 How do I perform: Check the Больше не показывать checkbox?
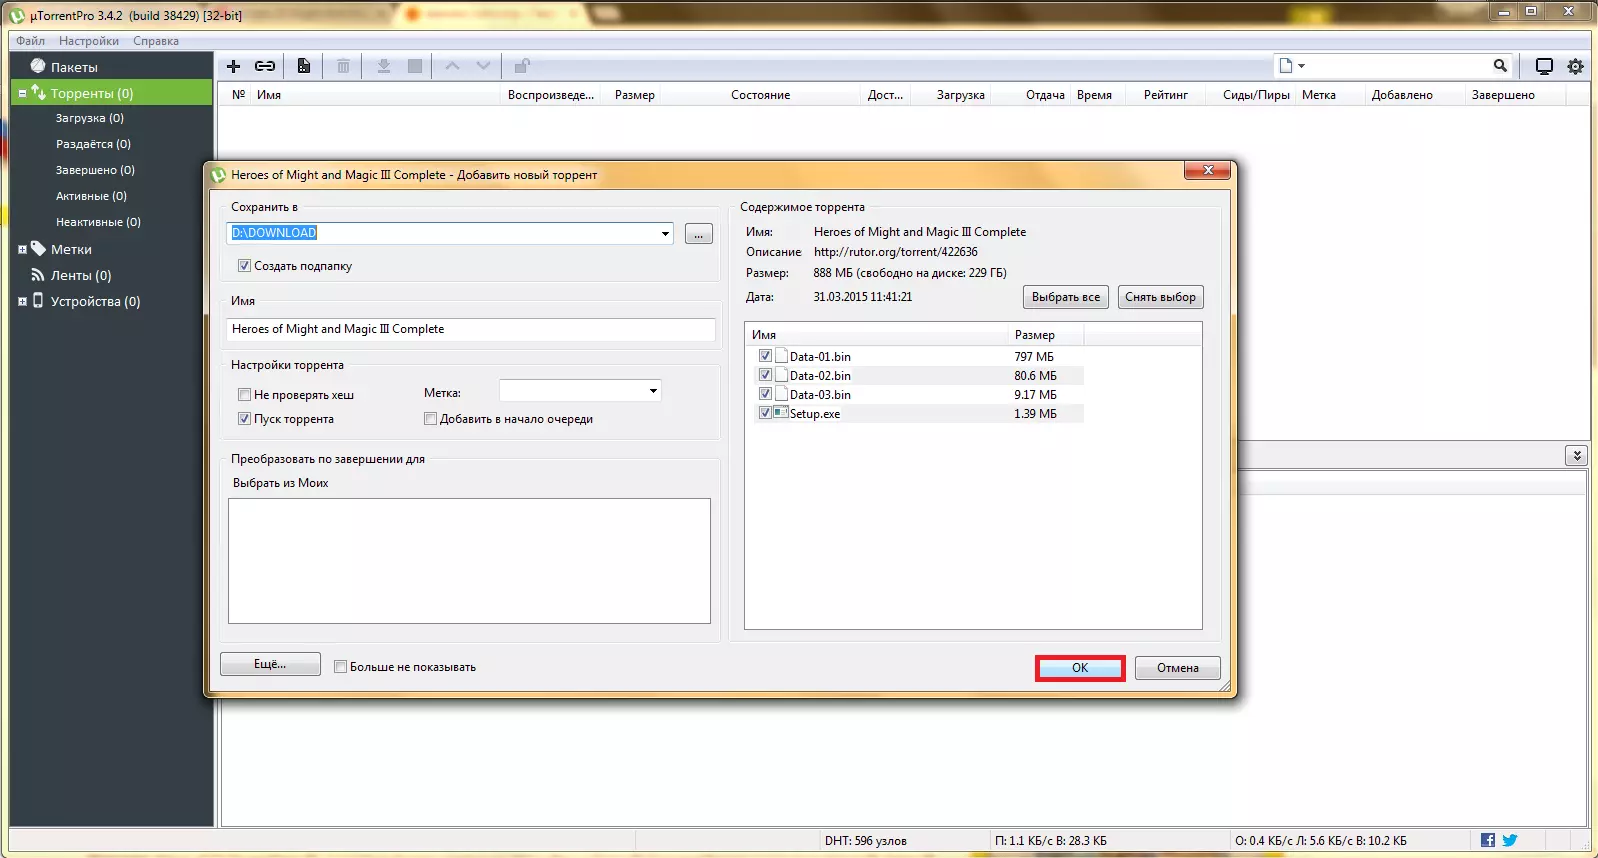340,667
